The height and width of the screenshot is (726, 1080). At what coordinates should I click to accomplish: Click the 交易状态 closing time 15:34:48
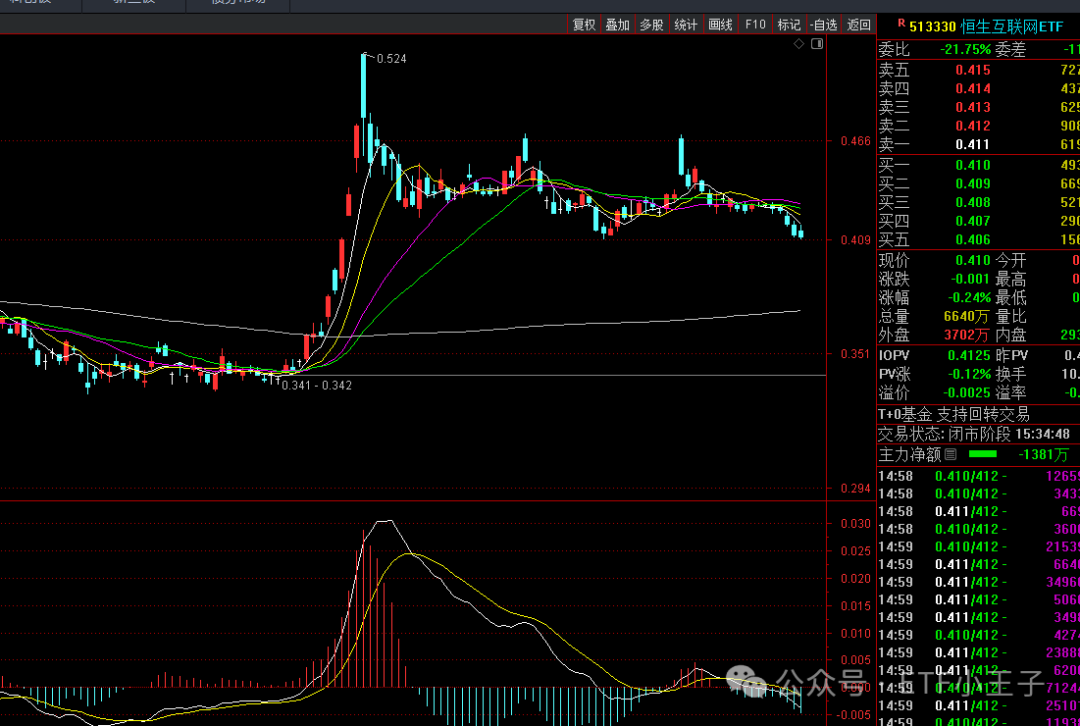click(1042, 435)
